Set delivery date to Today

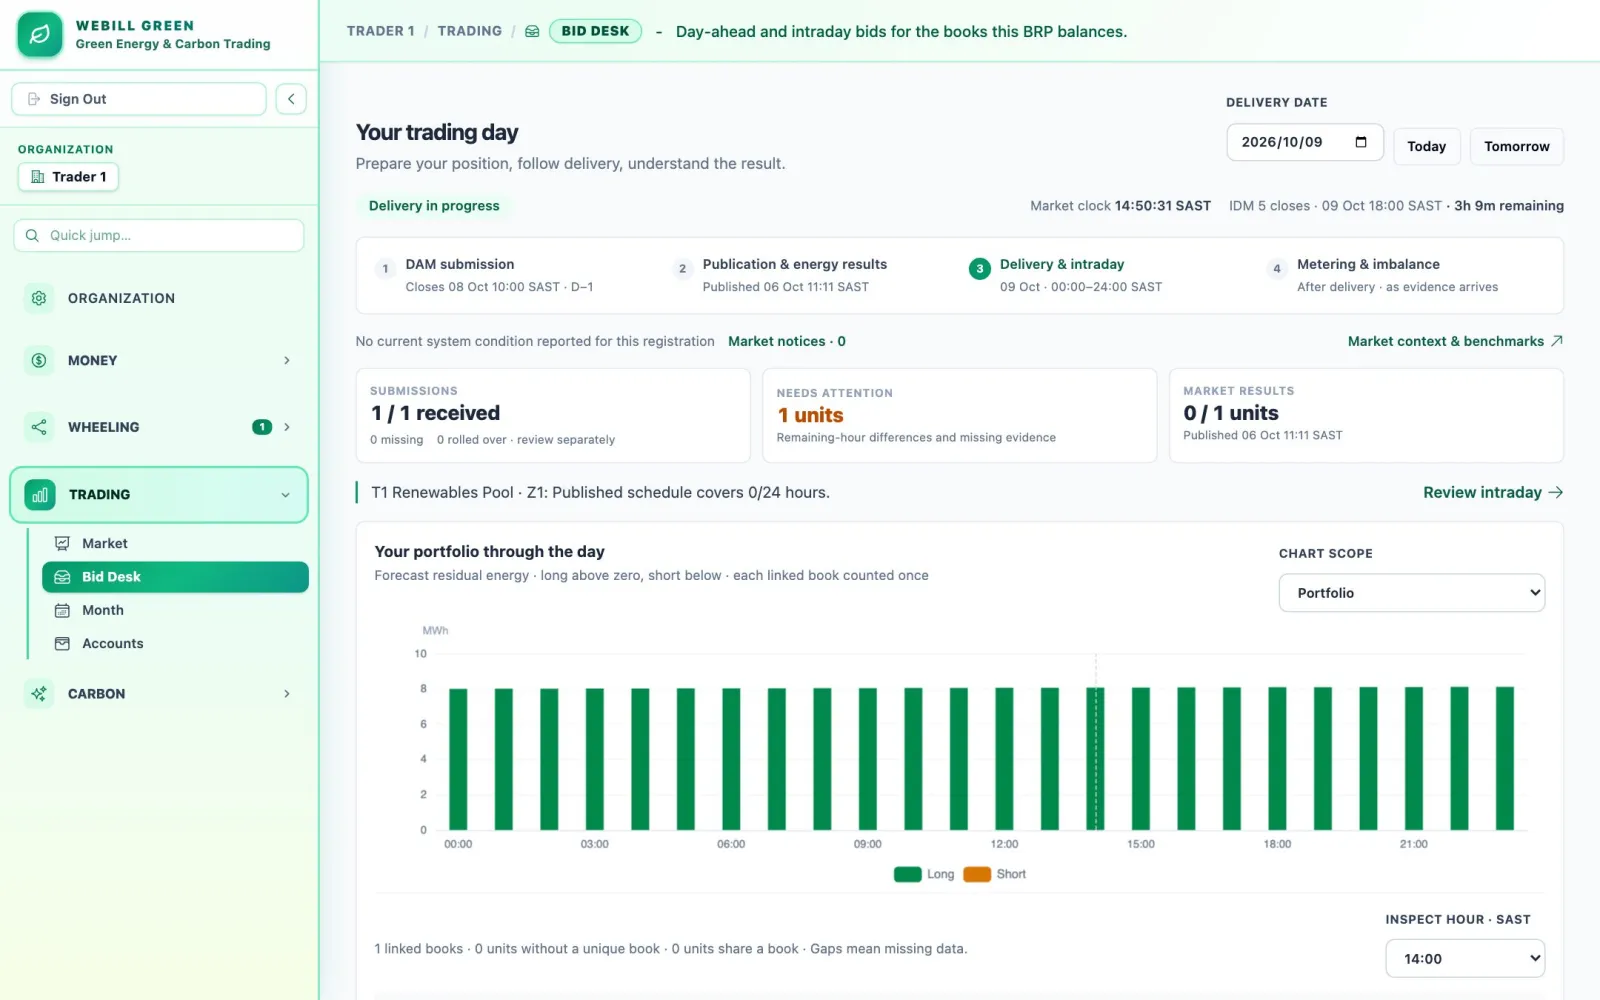point(1426,146)
